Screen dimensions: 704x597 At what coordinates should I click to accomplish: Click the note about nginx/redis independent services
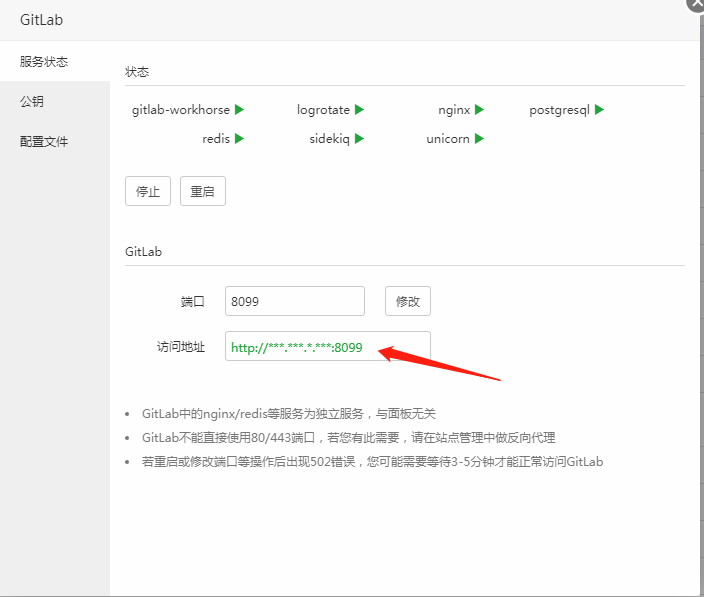click(289, 413)
